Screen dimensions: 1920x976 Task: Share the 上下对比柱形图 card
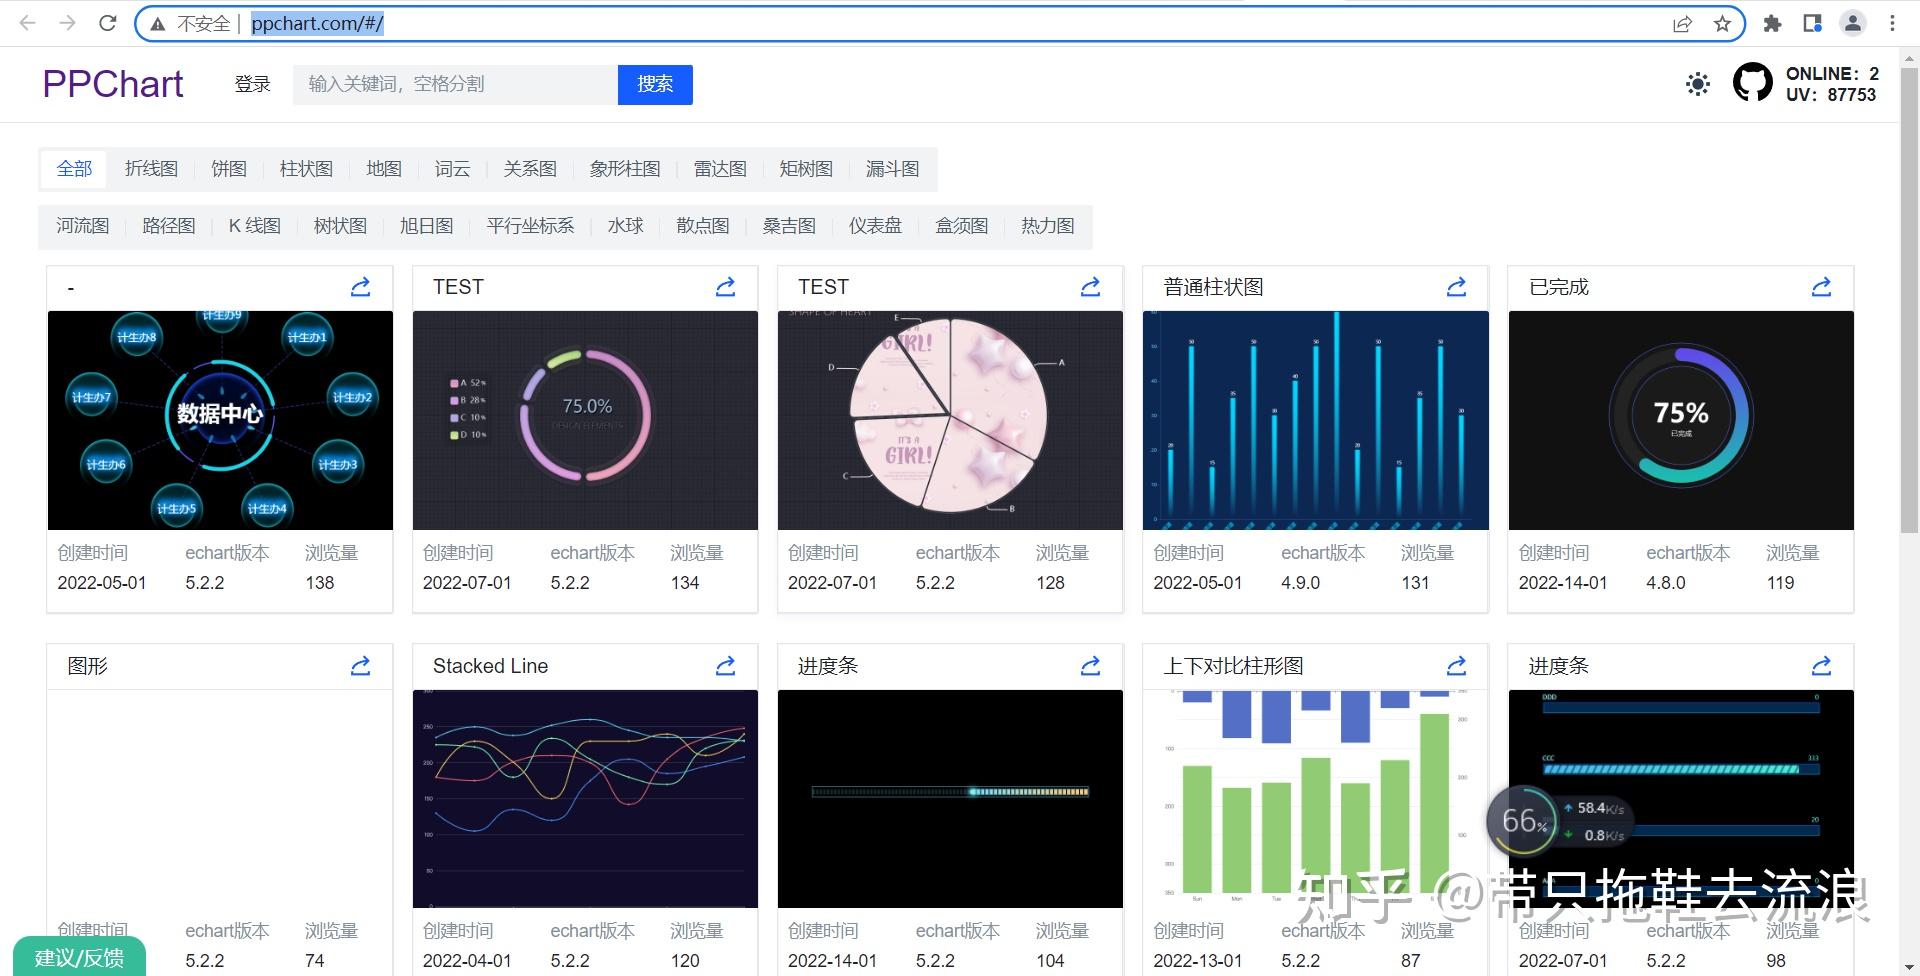point(1456,666)
